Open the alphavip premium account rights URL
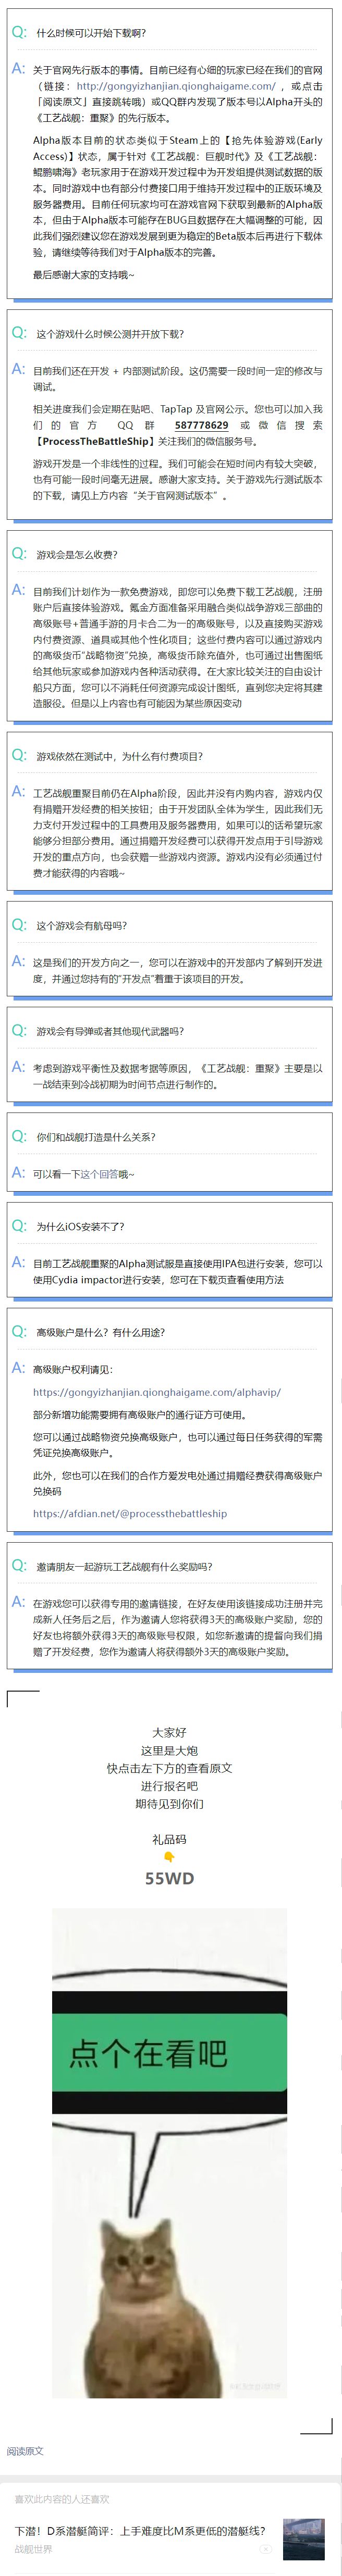This screenshot has width=342, height=2576. [156, 1391]
